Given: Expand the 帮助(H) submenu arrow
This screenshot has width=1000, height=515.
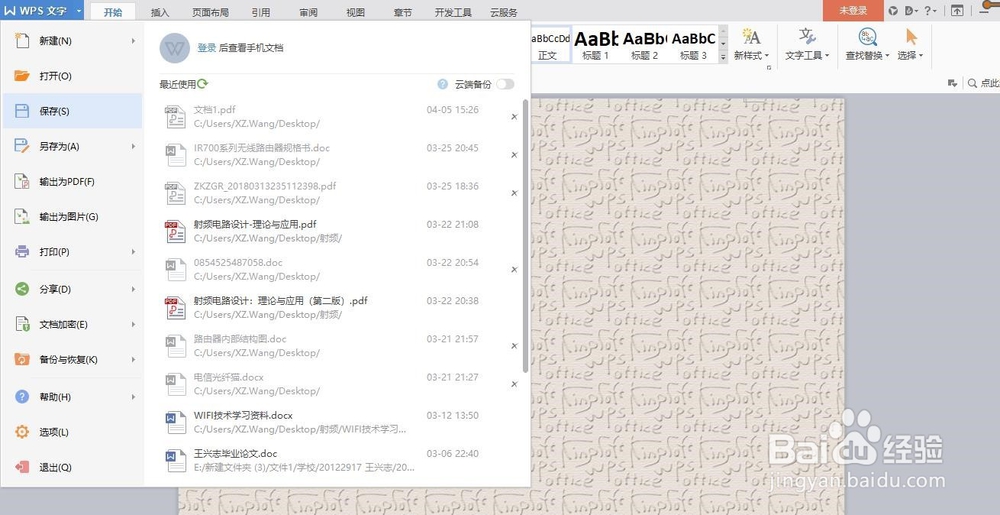Looking at the screenshot, I should [x=133, y=396].
